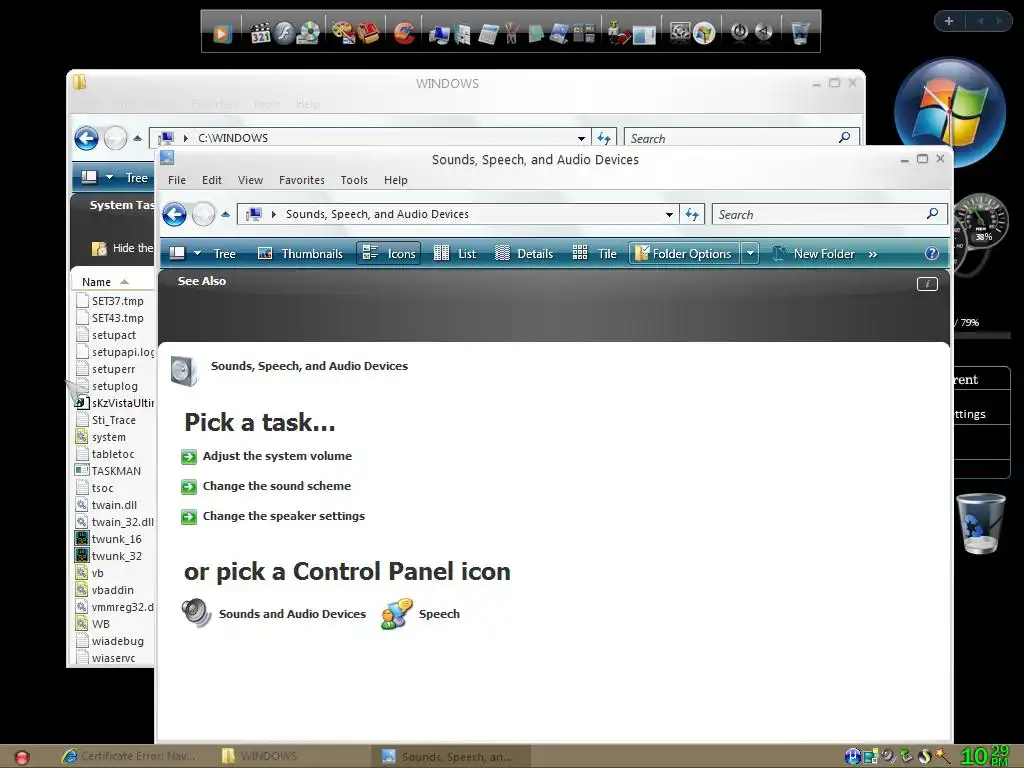Click the power button icon in dock

739,31
